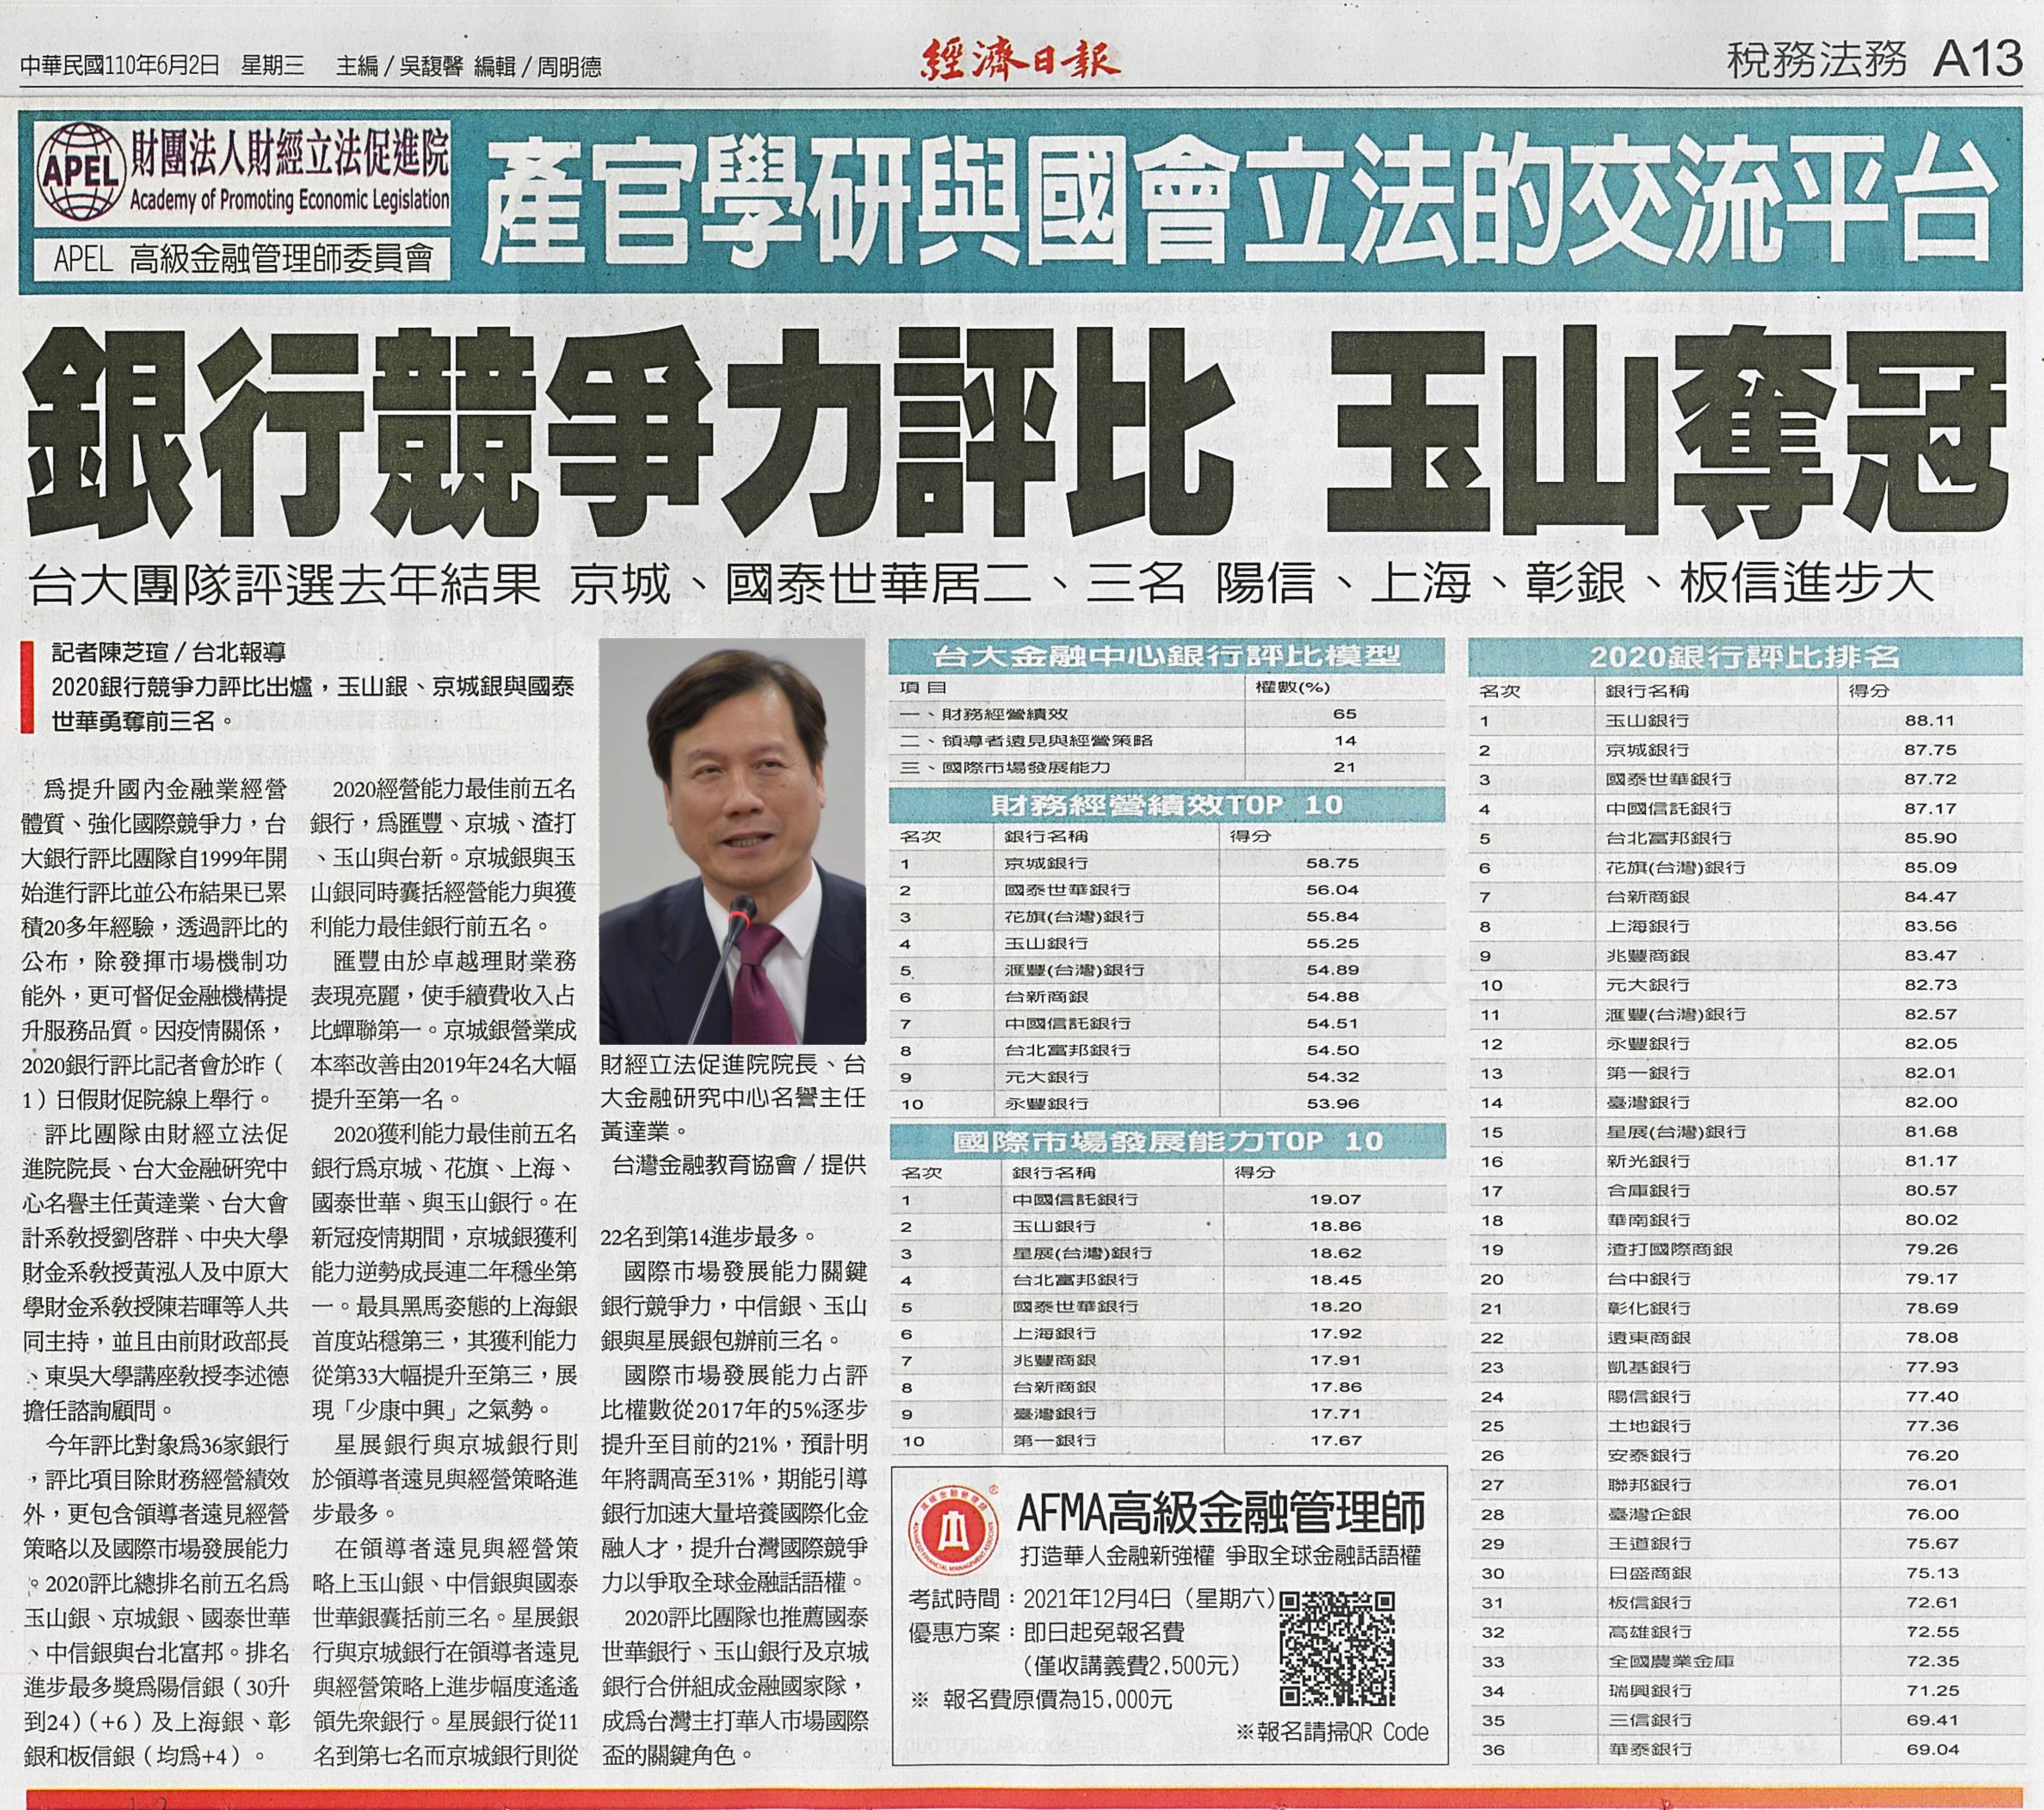Click the red AFMA emblem logo
The image size is (2044, 1810).
coord(955,1529)
